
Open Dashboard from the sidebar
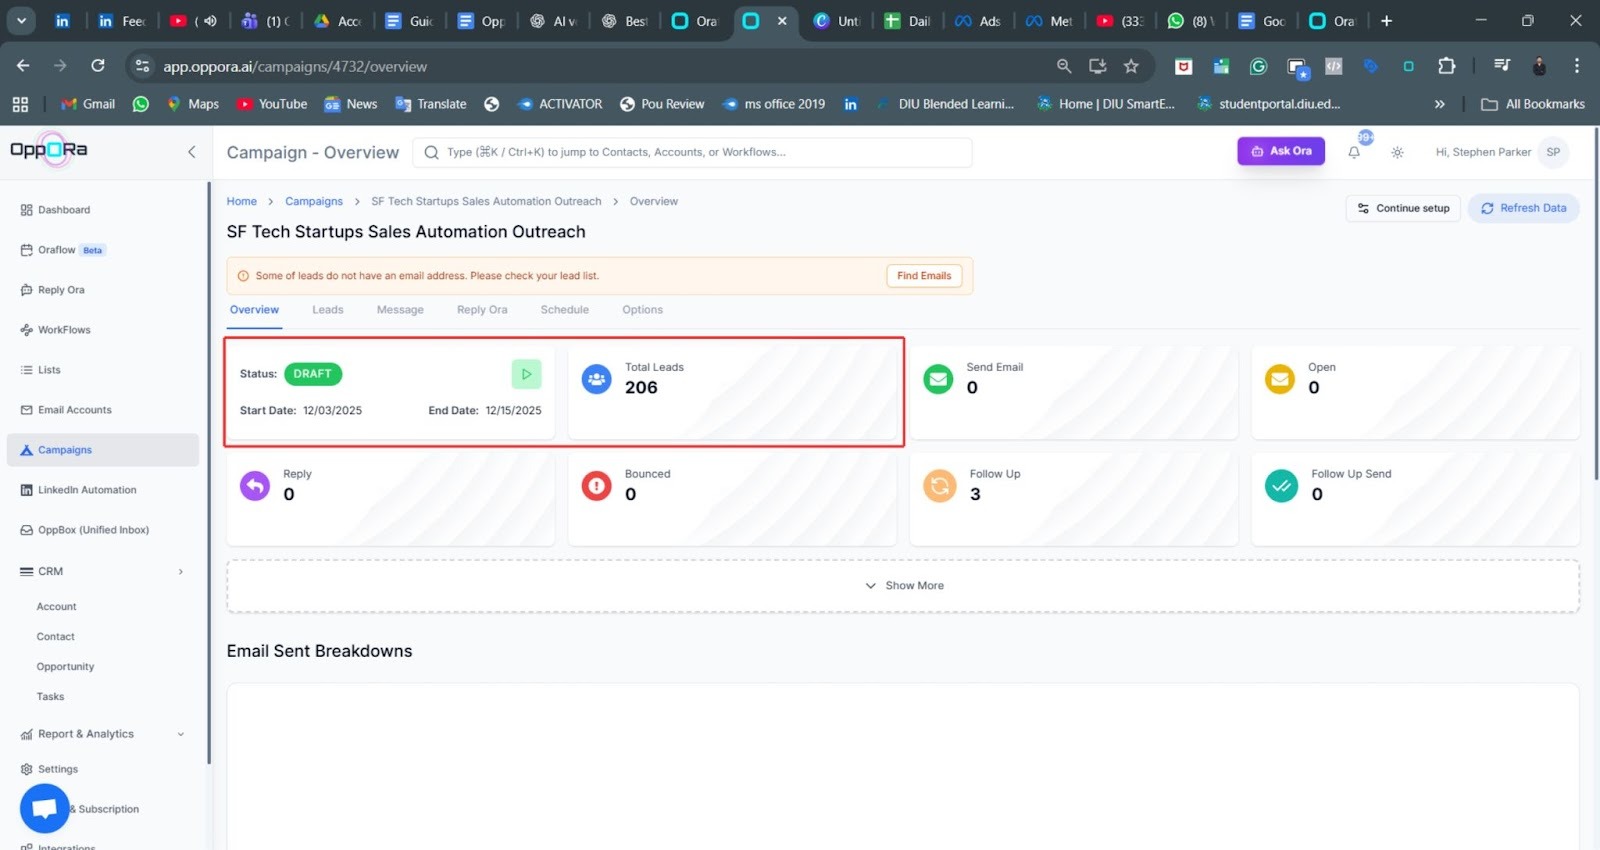[x=63, y=210]
